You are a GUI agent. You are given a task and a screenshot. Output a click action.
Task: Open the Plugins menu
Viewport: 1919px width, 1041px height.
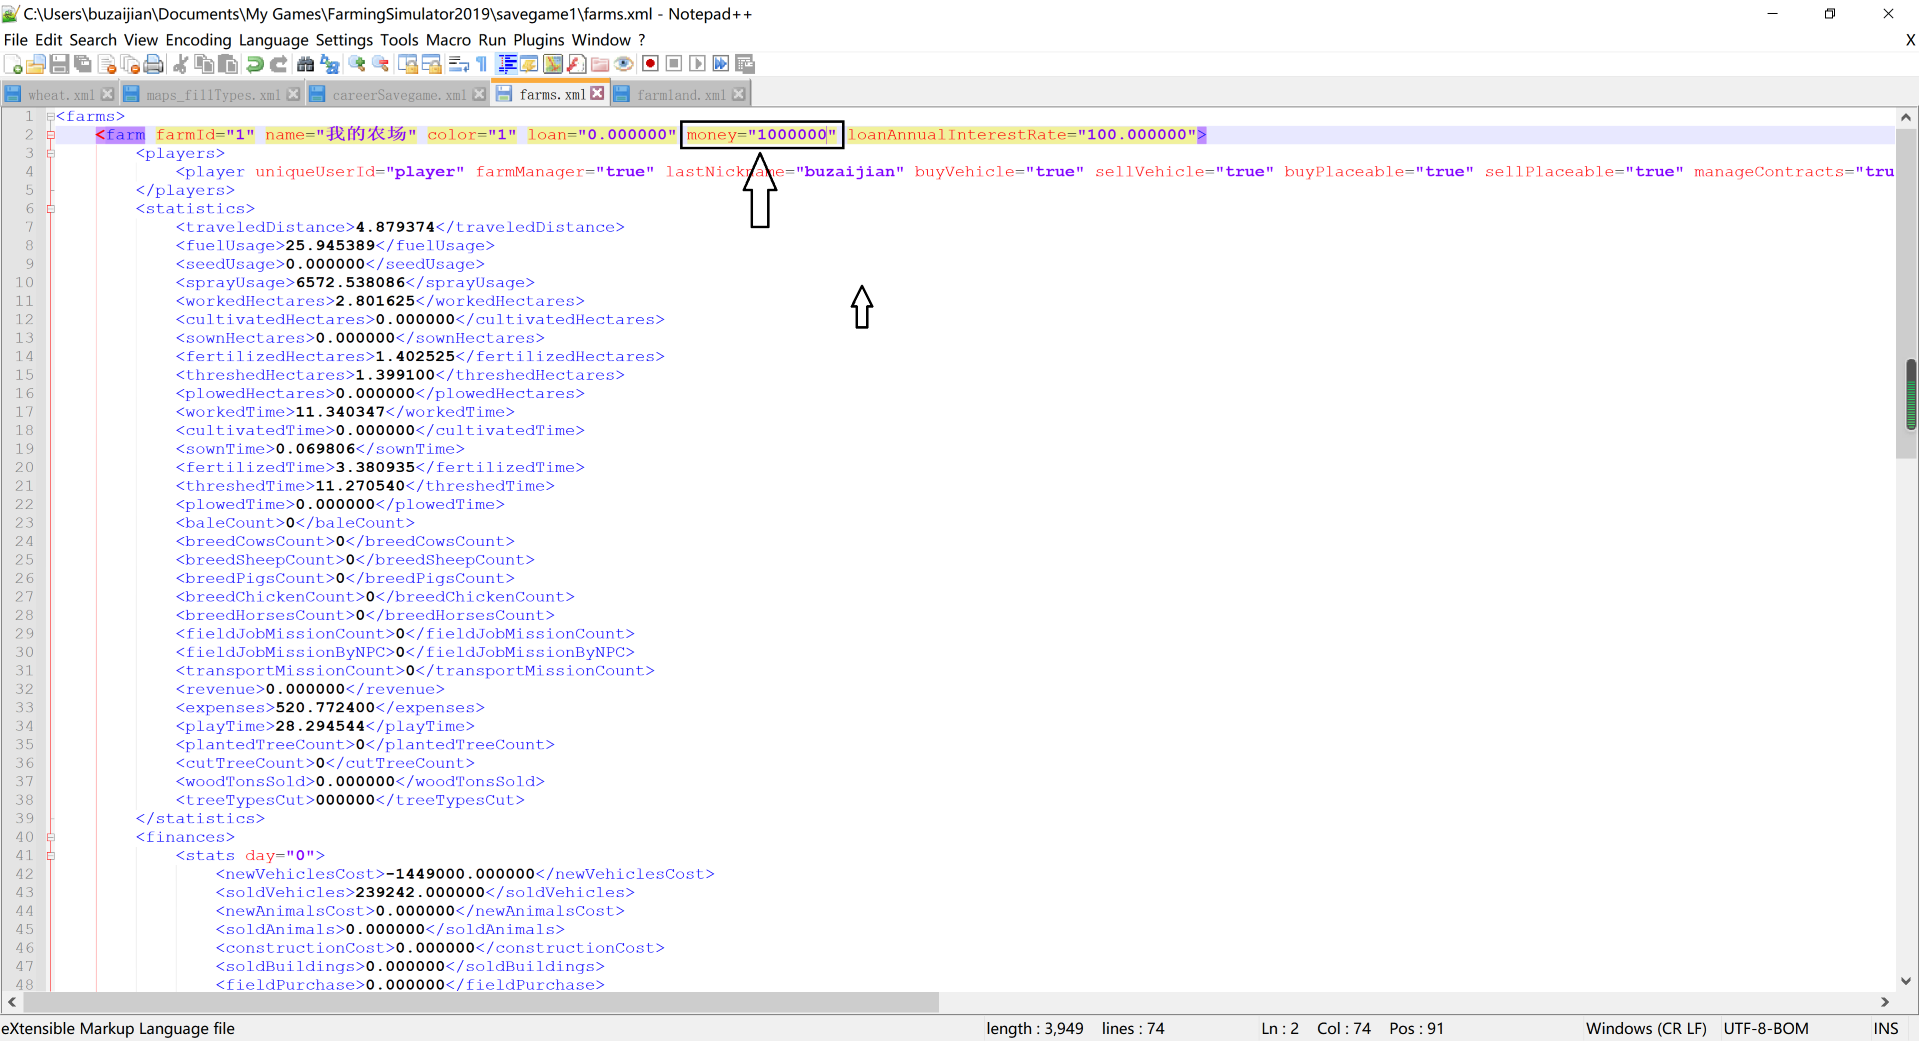539,40
